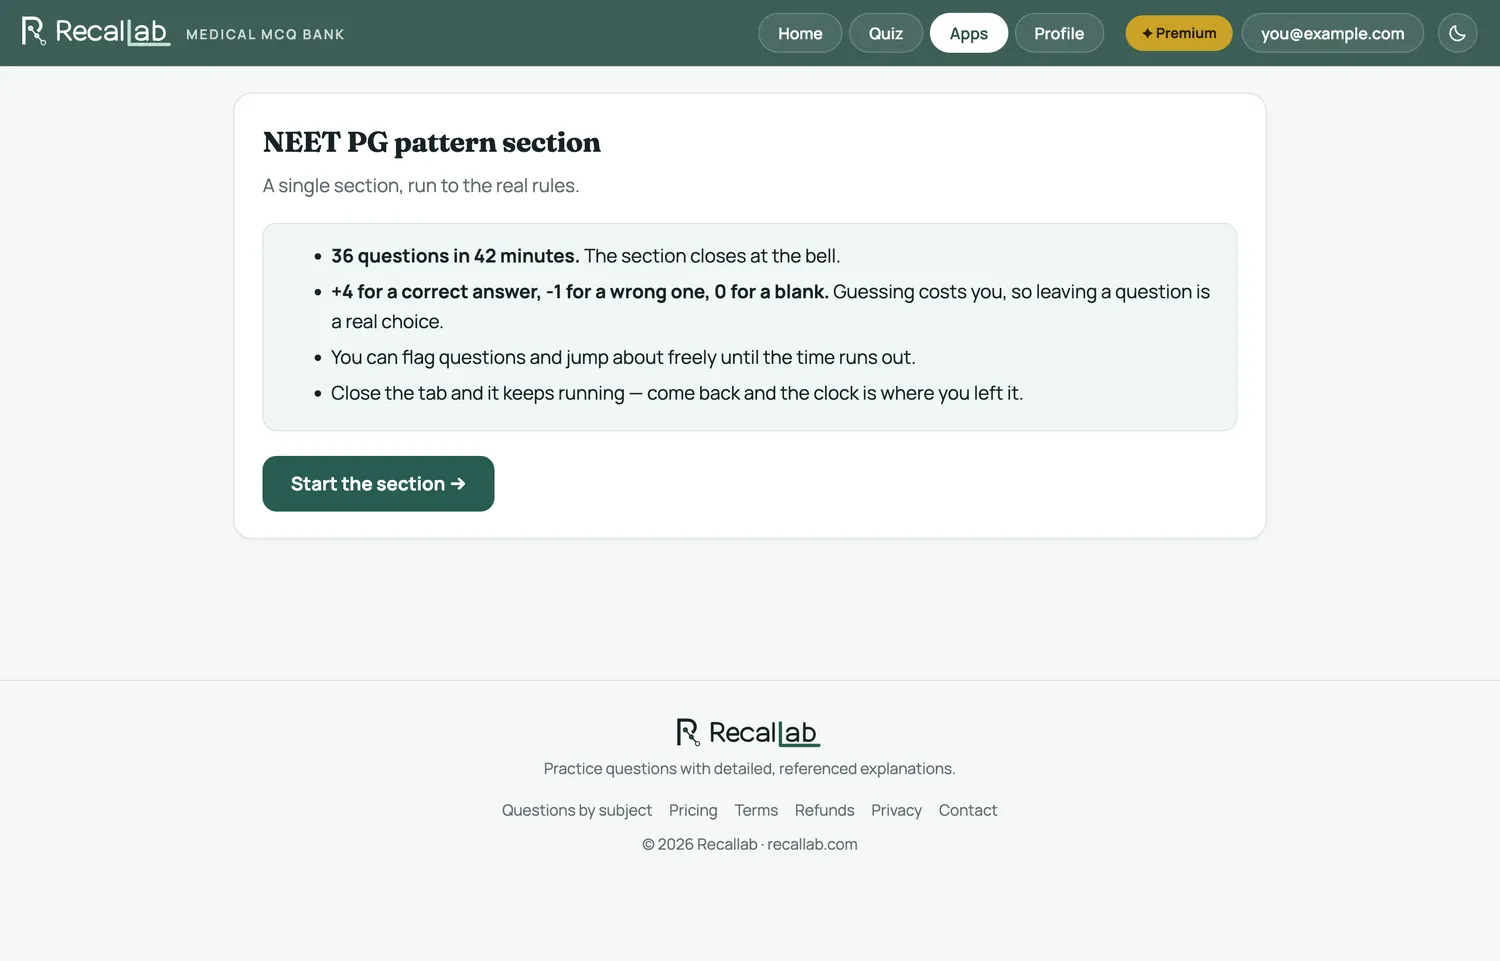Click the "NEET PG pattern section" heading
The image size is (1500, 961).
(432, 143)
